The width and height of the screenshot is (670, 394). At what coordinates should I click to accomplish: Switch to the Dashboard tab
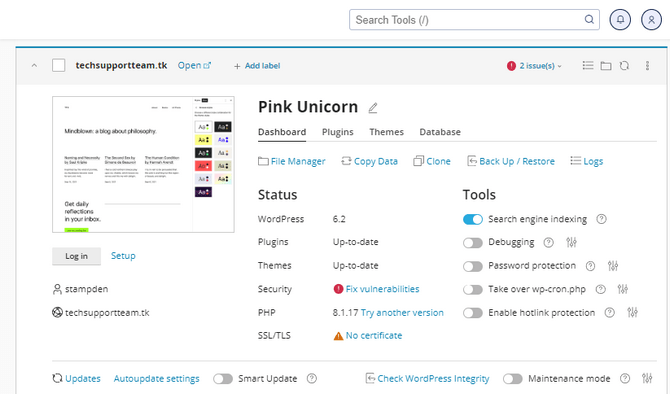pyautogui.click(x=282, y=132)
